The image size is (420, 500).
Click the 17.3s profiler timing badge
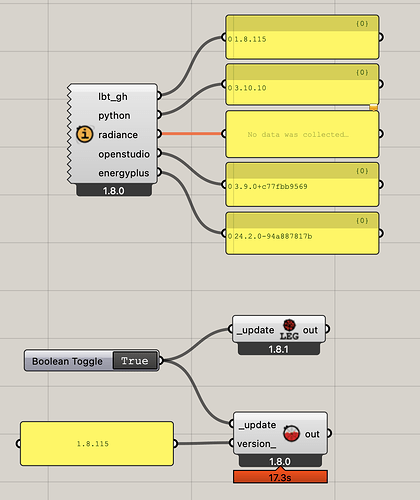[x=280, y=477]
